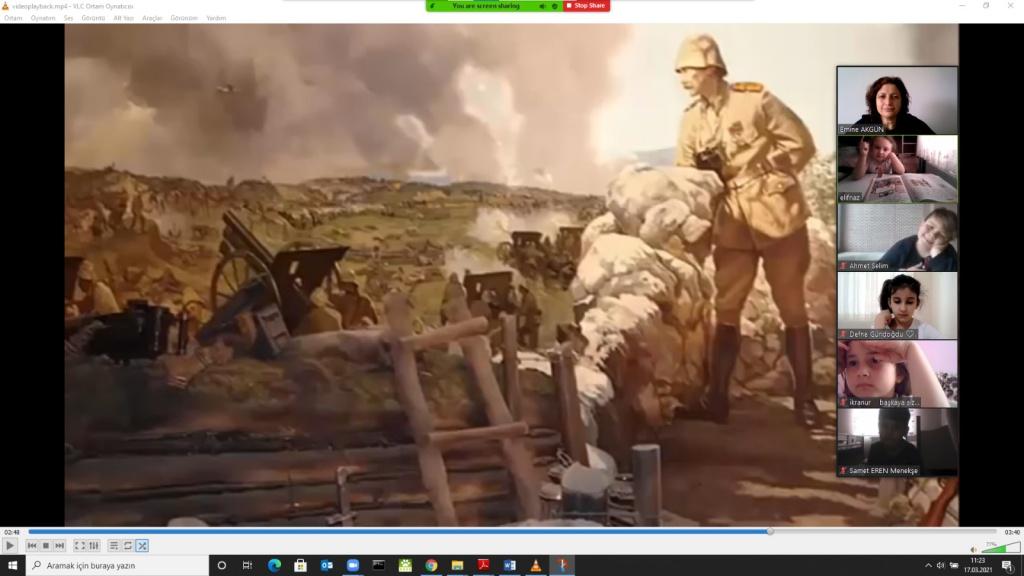Select Samet EREN Menekşe participant video

tap(897, 442)
